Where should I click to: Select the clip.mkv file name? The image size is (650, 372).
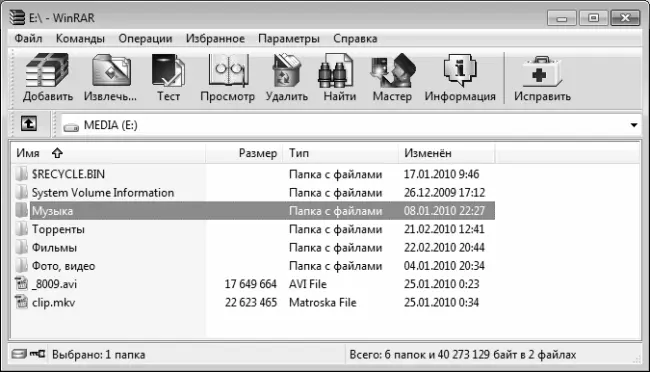[53, 302]
